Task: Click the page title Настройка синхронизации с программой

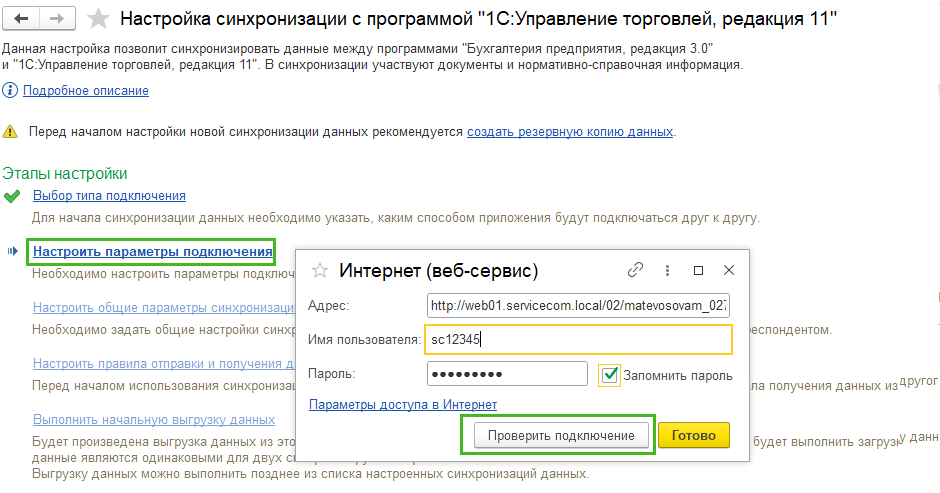Action: point(478,19)
